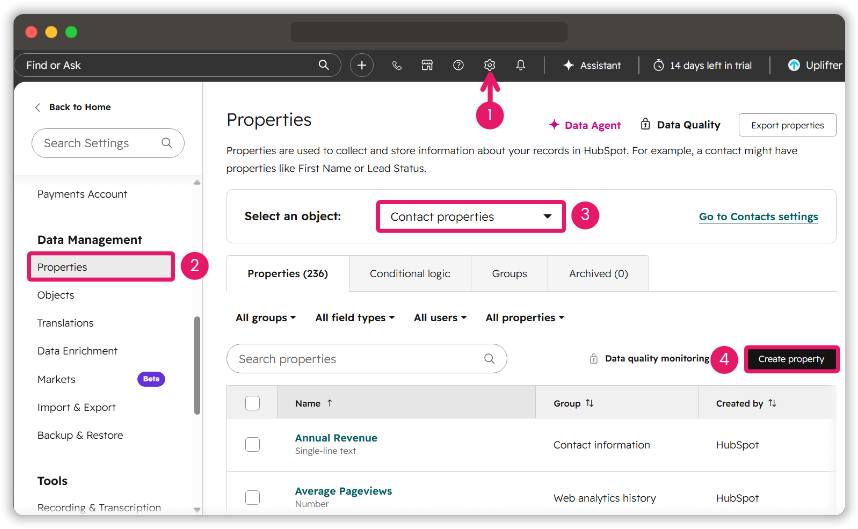The height and width of the screenshot is (529, 858).
Task: Select Translations in the sidebar
Action: (65, 323)
